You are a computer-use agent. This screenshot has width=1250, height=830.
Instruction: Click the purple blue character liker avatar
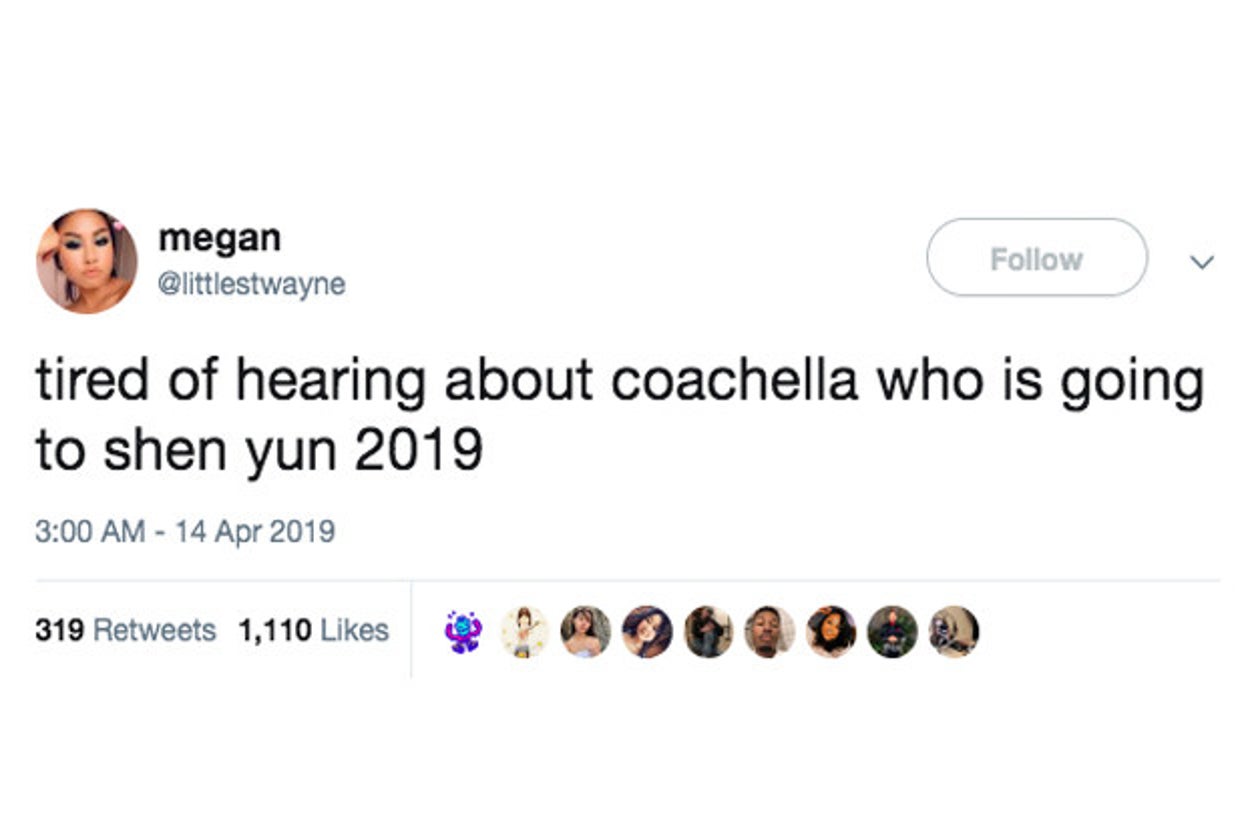pos(464,631)
